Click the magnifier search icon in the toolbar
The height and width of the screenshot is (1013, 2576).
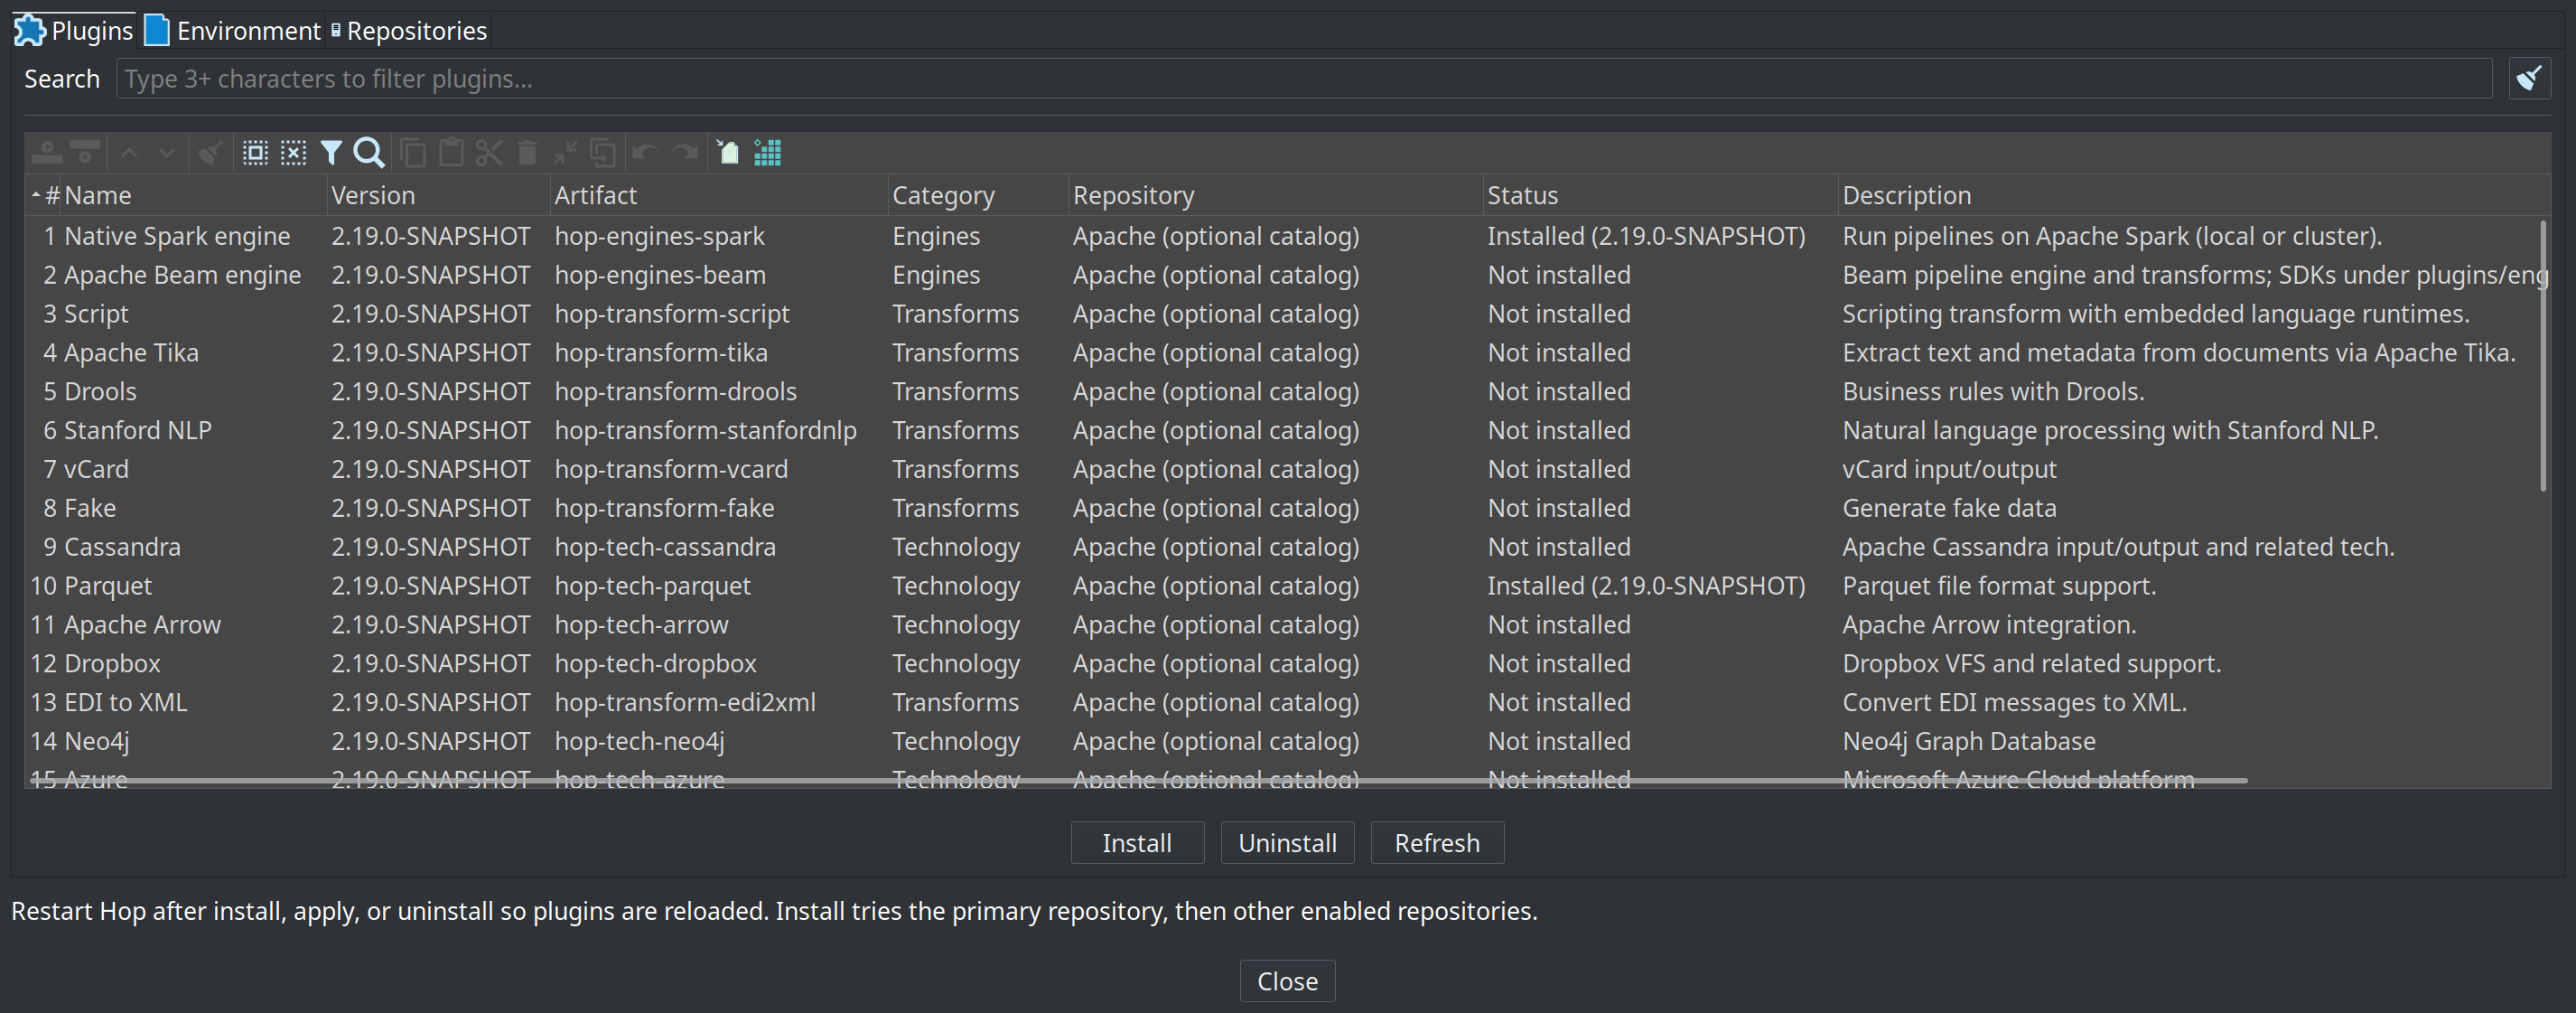tap(369, 153)
